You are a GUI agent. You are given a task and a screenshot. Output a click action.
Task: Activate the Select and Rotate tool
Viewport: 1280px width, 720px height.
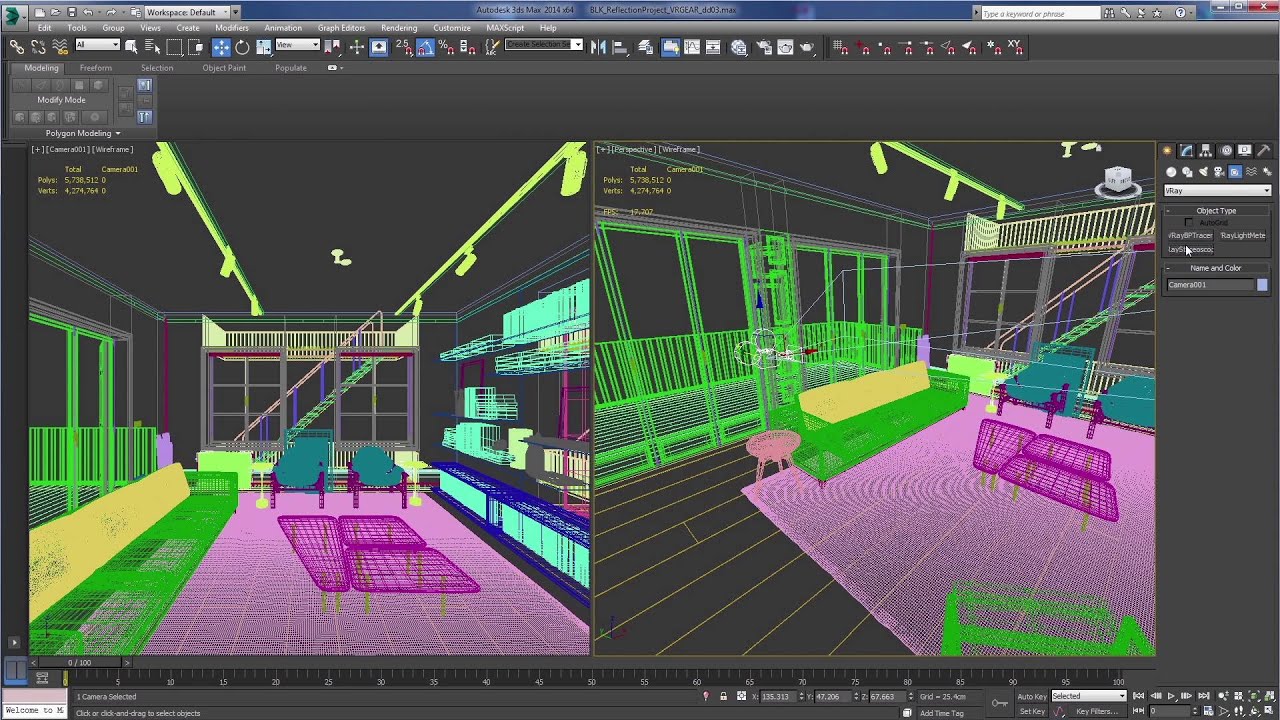(x=242, y=47)
